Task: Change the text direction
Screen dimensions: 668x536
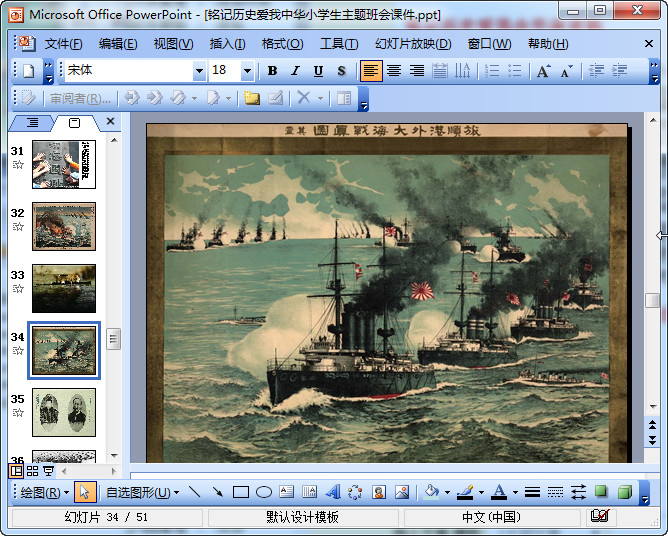Action: click(x=462, y=71)
